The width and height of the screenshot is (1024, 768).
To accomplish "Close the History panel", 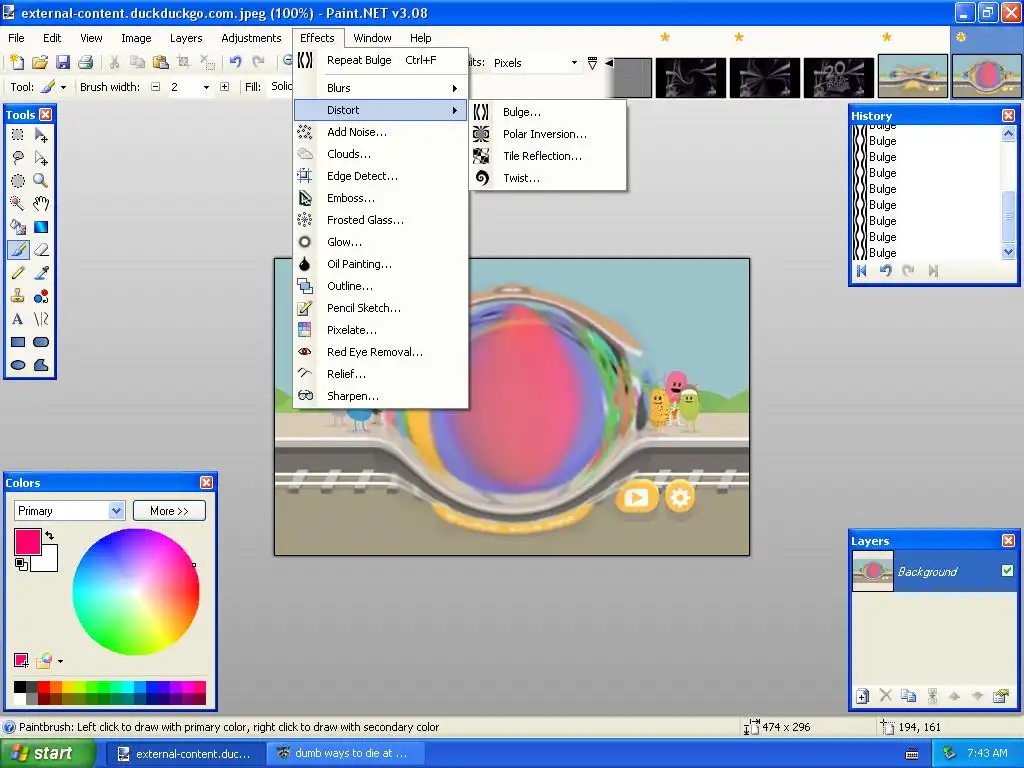I will (1008, 116).
